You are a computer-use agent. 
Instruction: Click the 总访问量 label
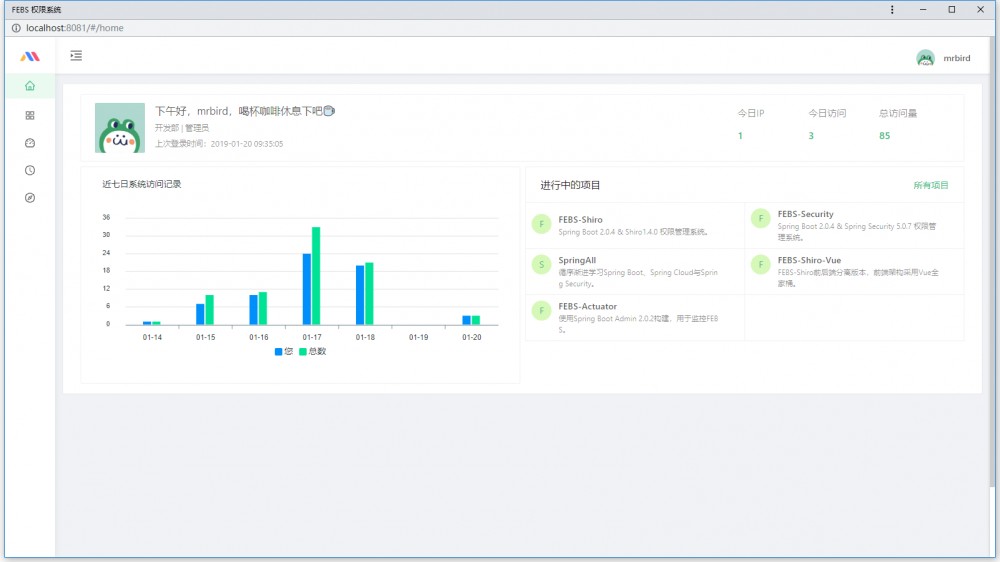click(898, 113)
